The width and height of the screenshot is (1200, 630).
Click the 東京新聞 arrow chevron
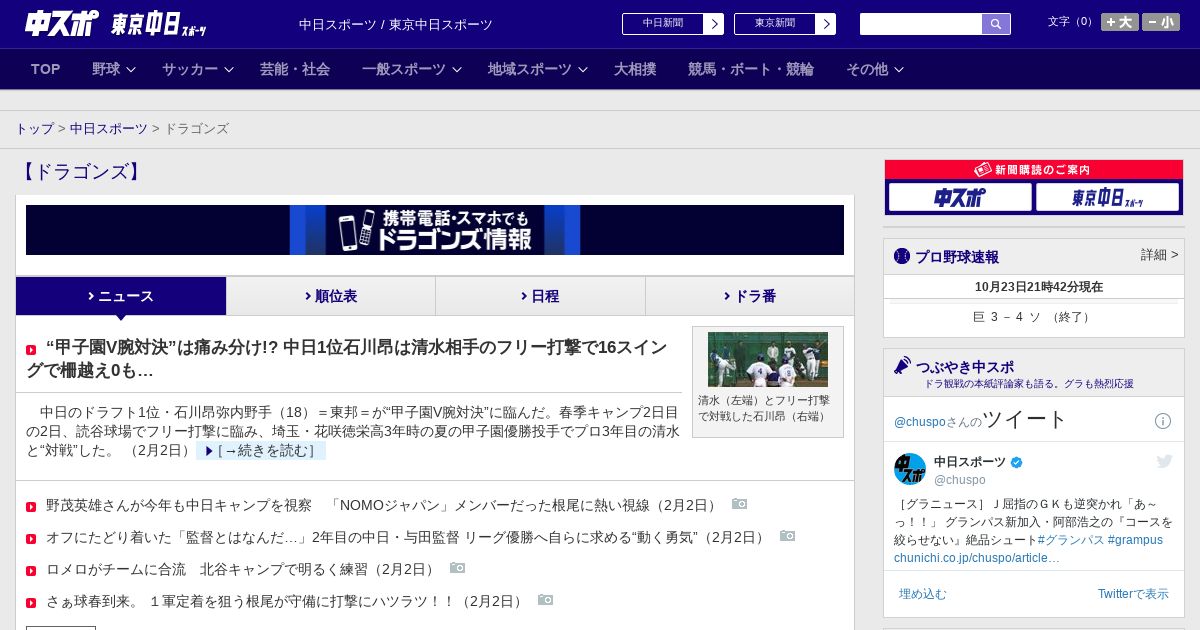point(826,24)
